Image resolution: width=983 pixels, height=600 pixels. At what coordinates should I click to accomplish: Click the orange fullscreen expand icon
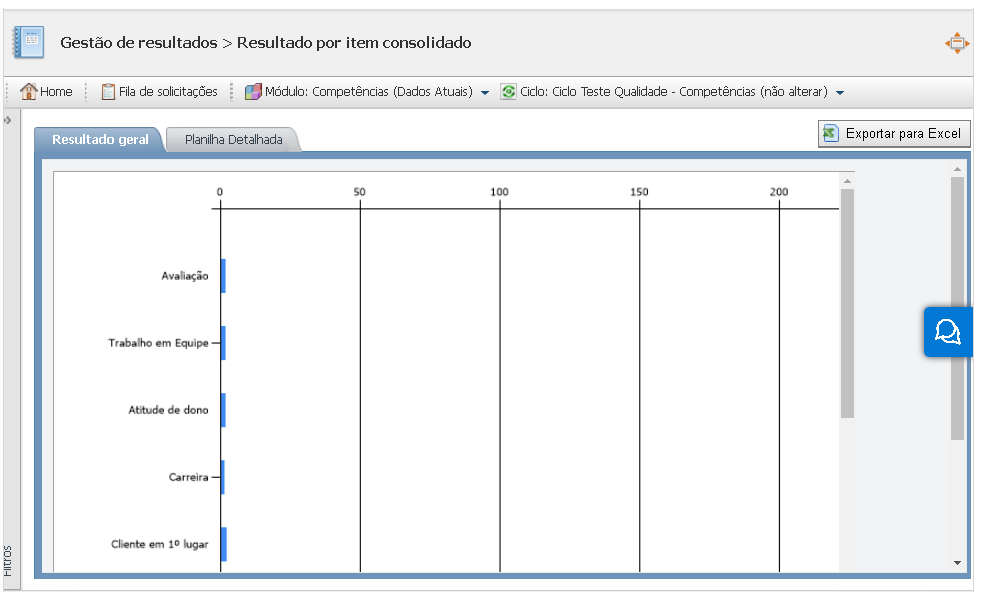pyautogui.click(x=957, y=43)
